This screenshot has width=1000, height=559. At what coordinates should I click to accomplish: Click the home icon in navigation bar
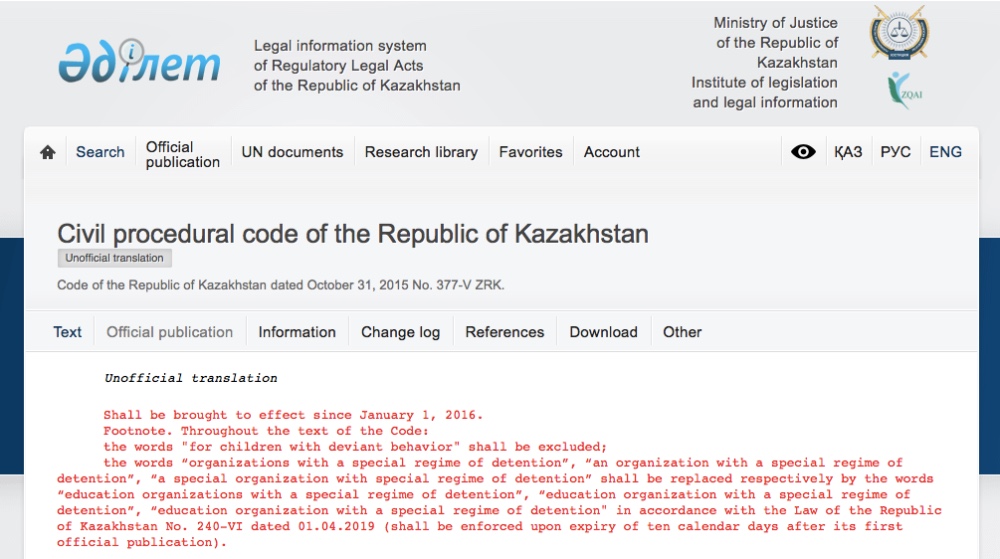tap(48, 152)
